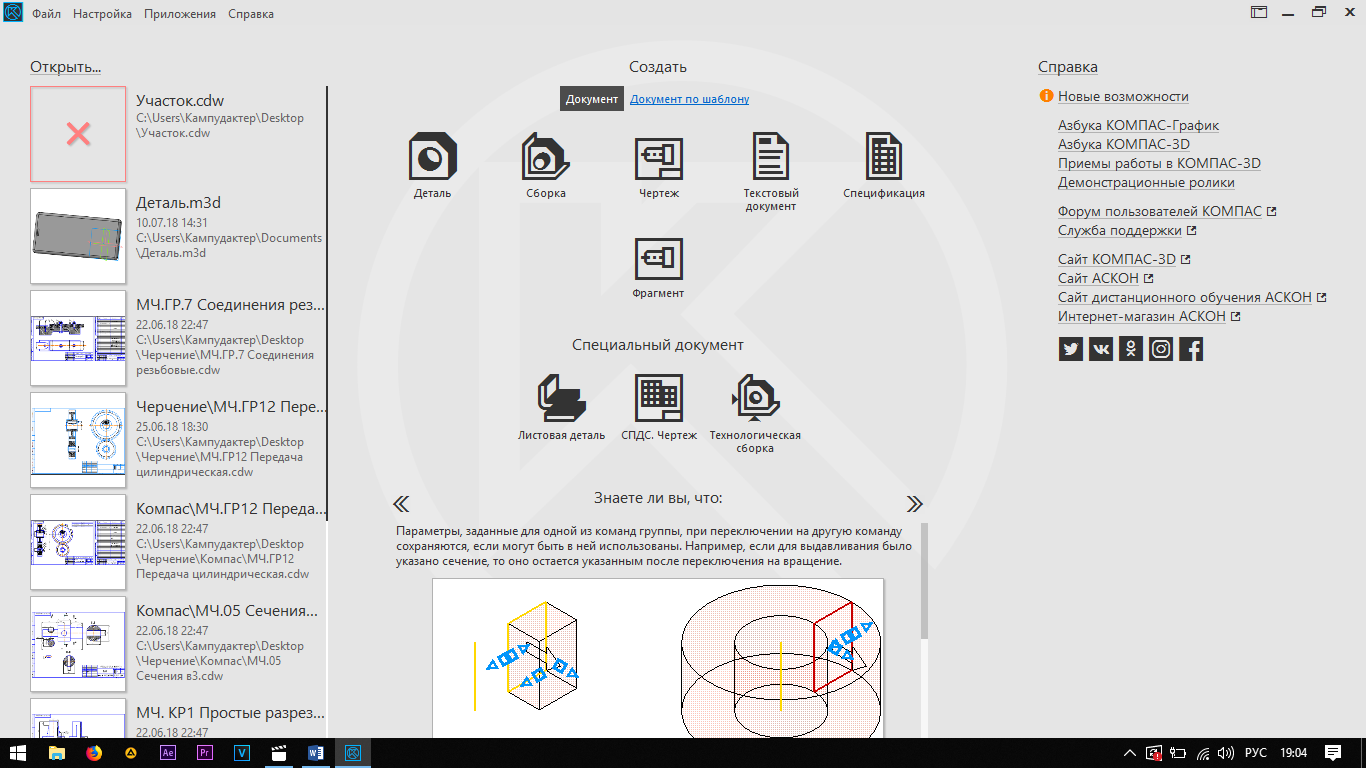The image size is (1366, 768).
Task: Click the tip panel vertical scrollbar
Action: (924, 581)
